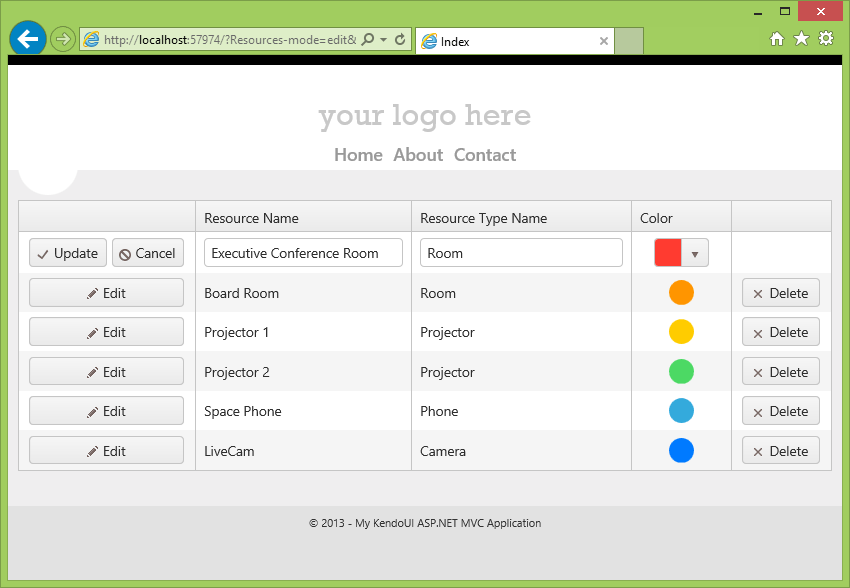The width and height of the screenshot is (850, 588).
Task: Edit the LiveCam row
Action: [106, 451]
